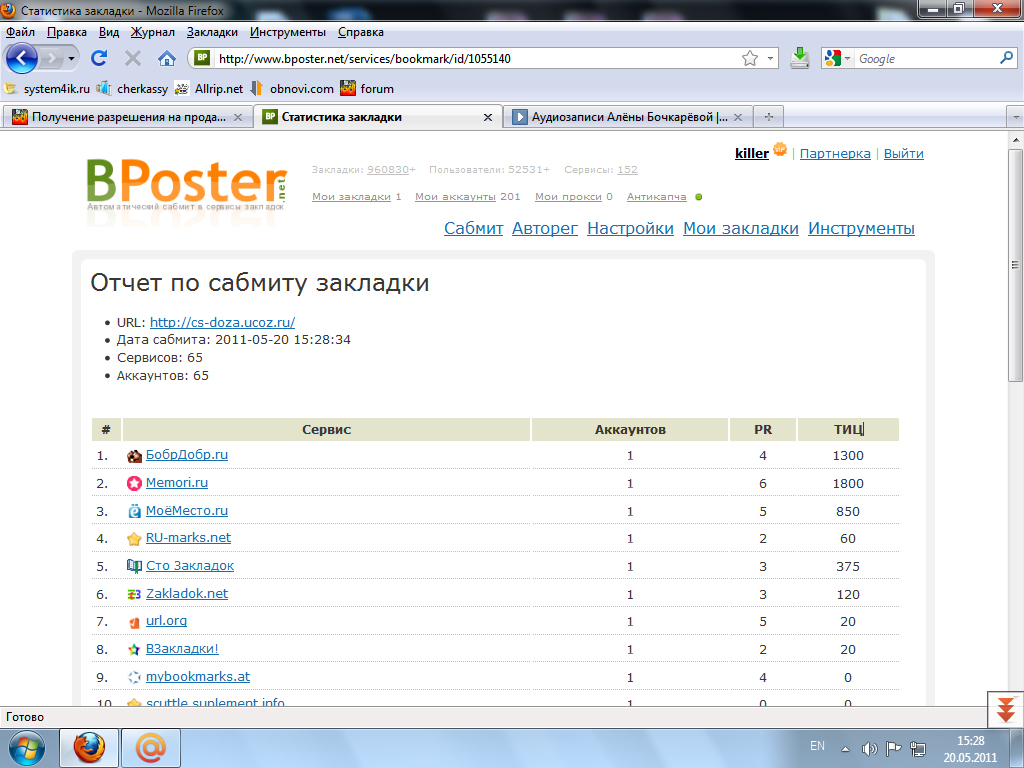1024x768 pixels.
Task: Close the Статистика закладки tab
Action: [488, 118]
